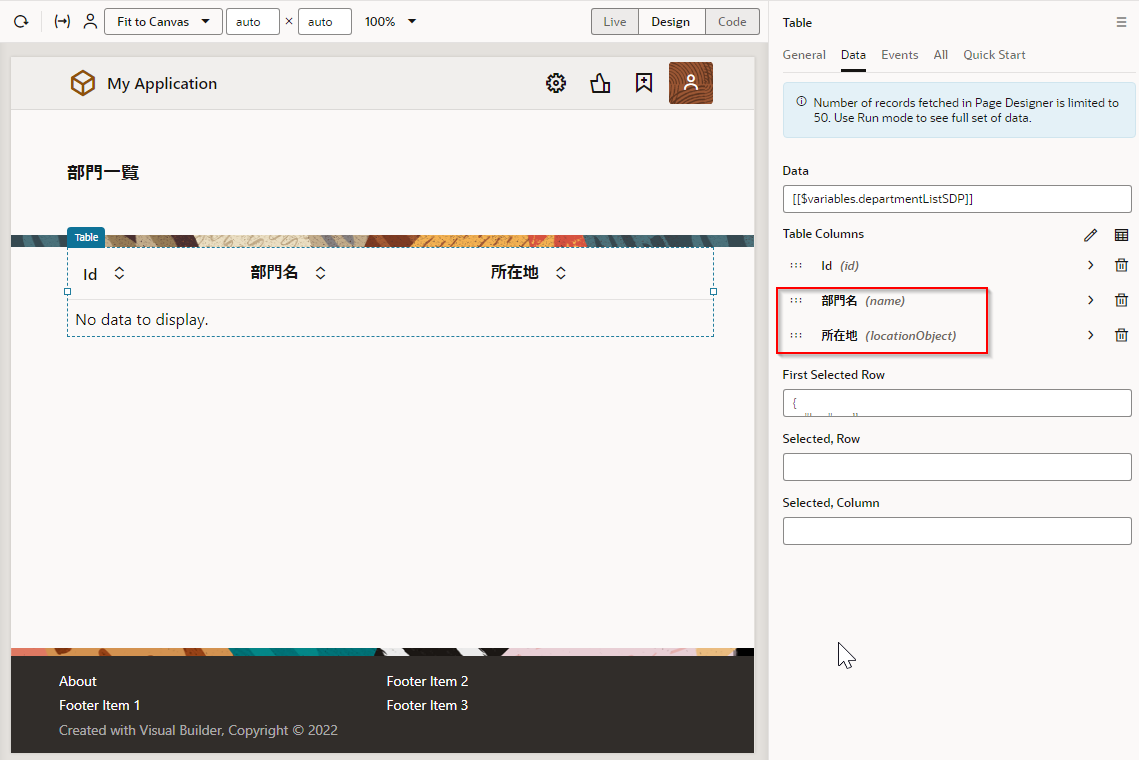Click the reload page icon in toolbar
Screen dimensions: 1139x760
click(x=21, y=21)
